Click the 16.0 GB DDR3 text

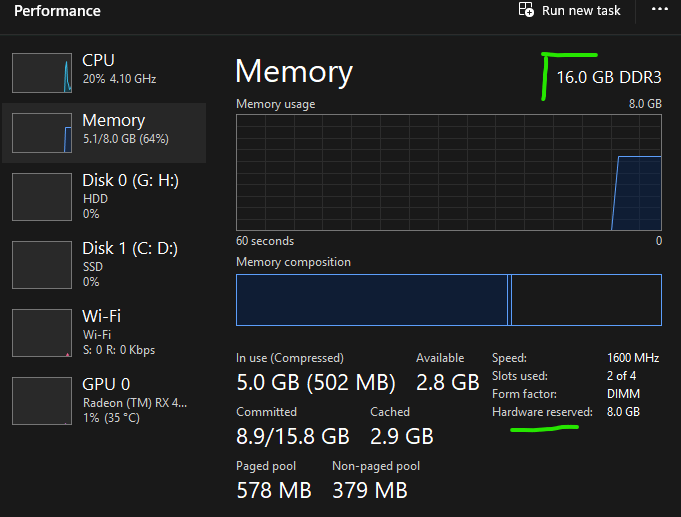click(609, 77)
